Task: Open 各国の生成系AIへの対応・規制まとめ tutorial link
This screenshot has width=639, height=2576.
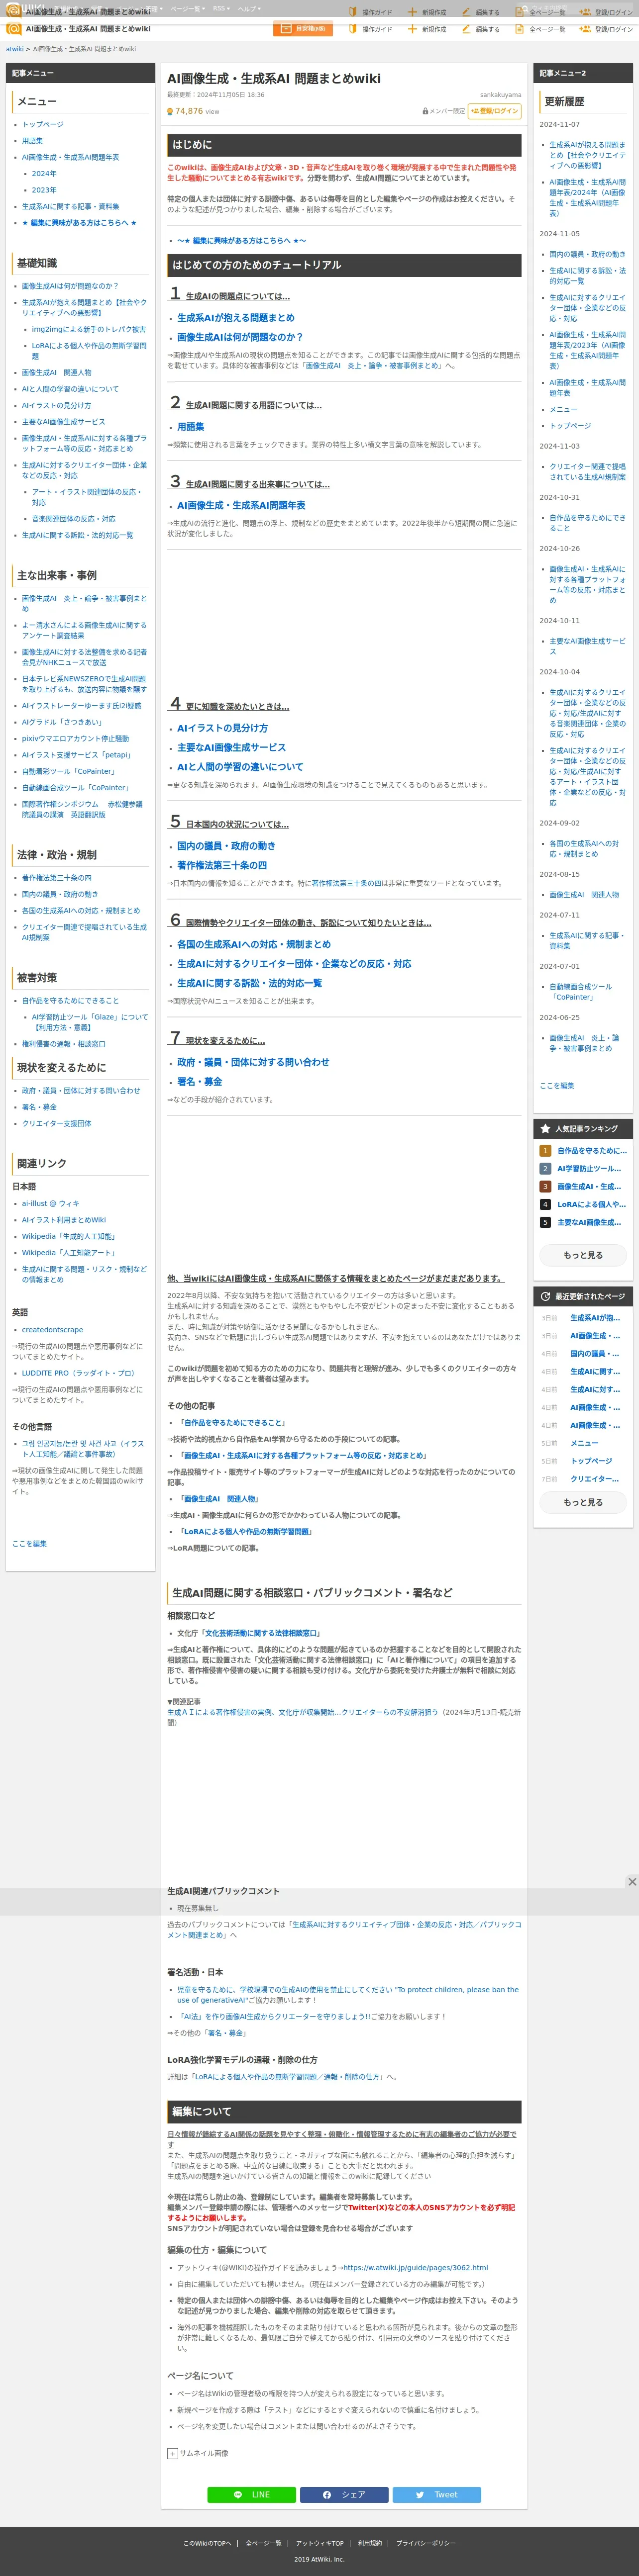Action: 254,944
